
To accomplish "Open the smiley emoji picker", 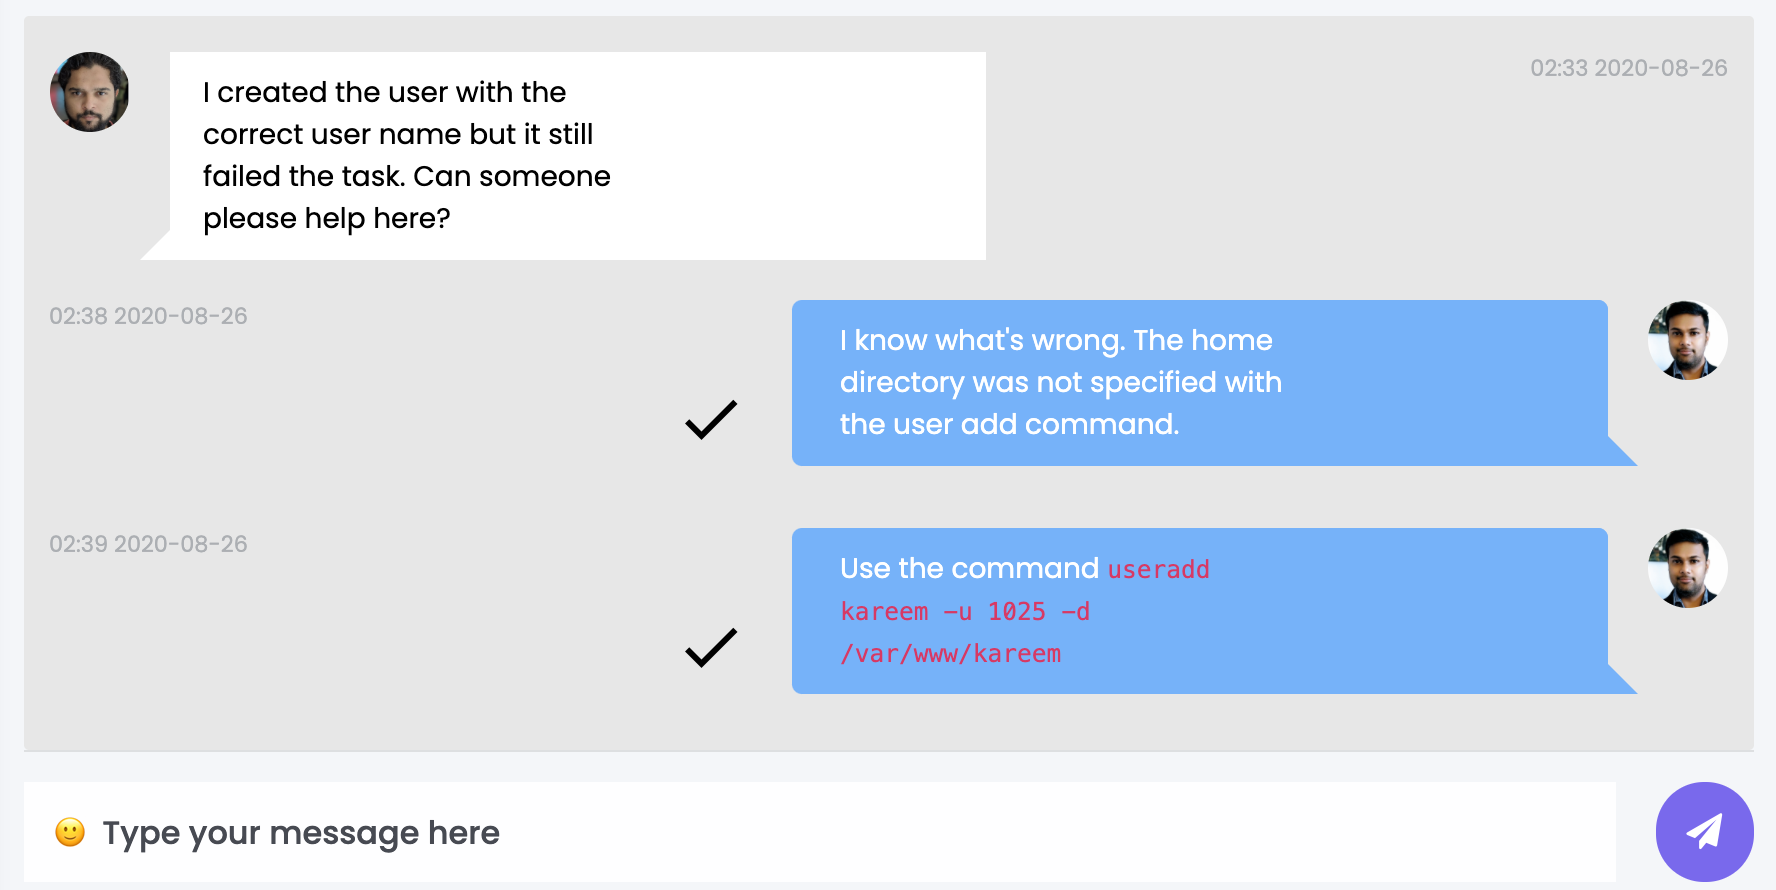I will (70, 832).
